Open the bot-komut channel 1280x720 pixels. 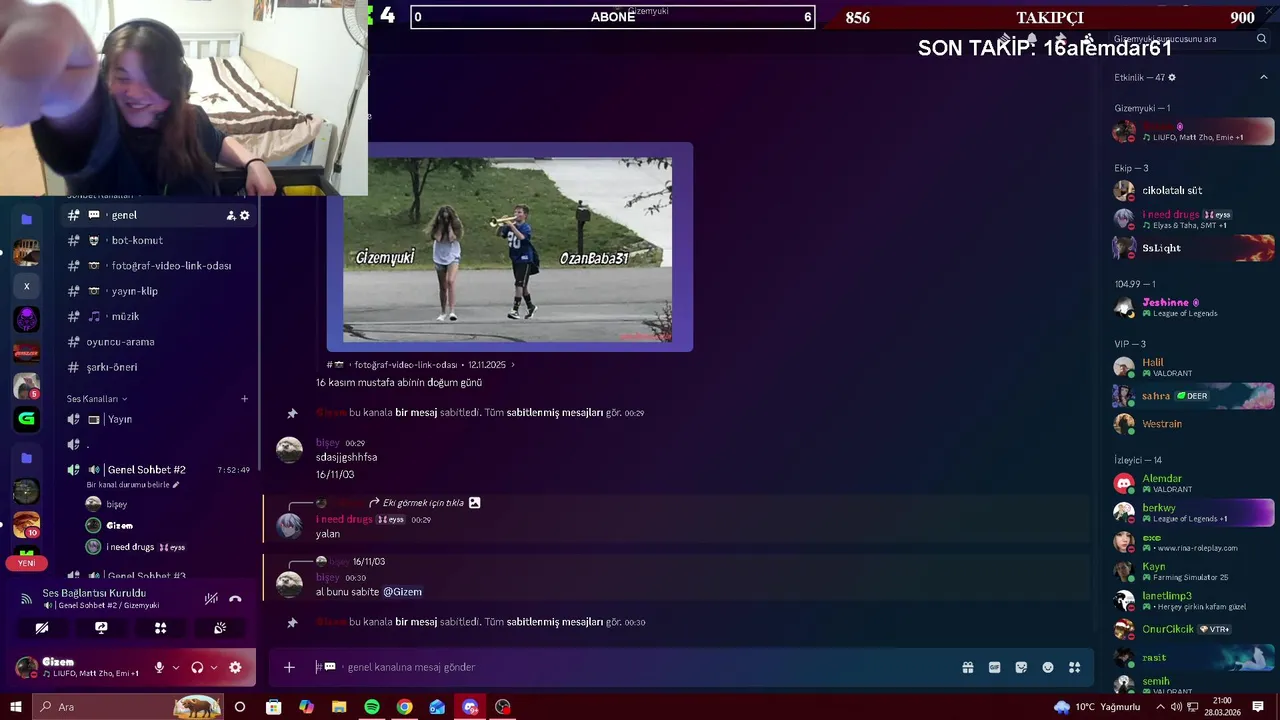[x=158, y=240]
